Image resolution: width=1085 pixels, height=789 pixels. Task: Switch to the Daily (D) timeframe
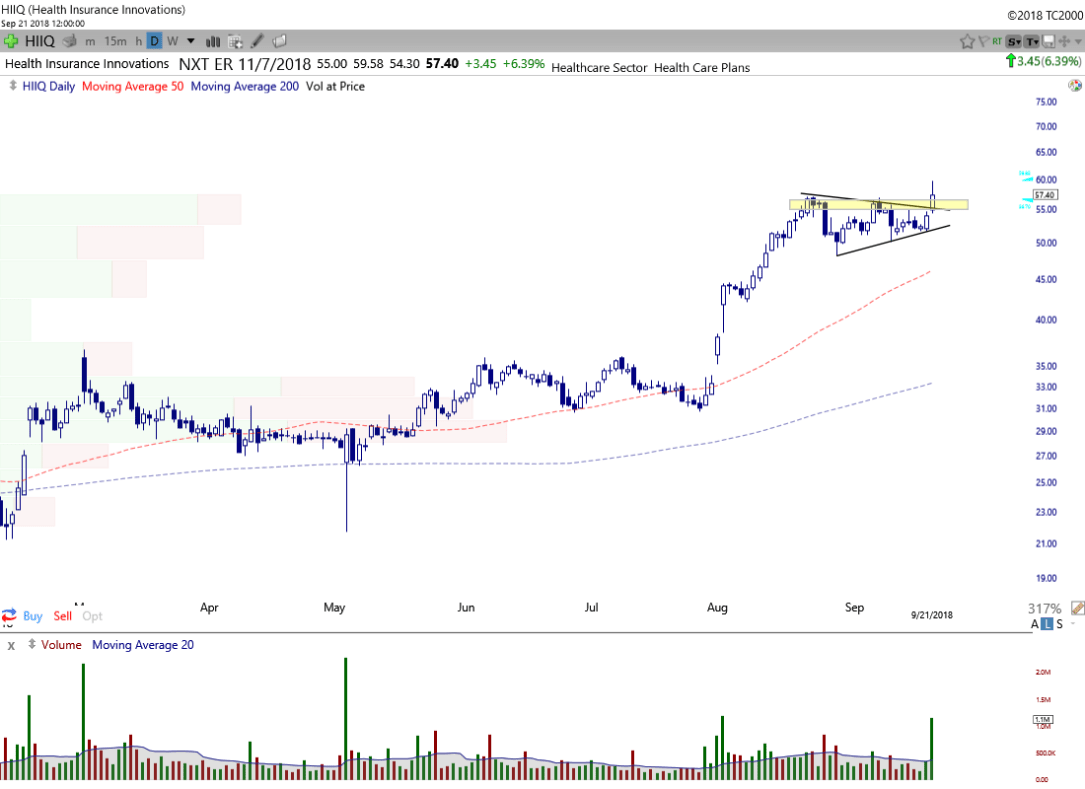(154, 41)
